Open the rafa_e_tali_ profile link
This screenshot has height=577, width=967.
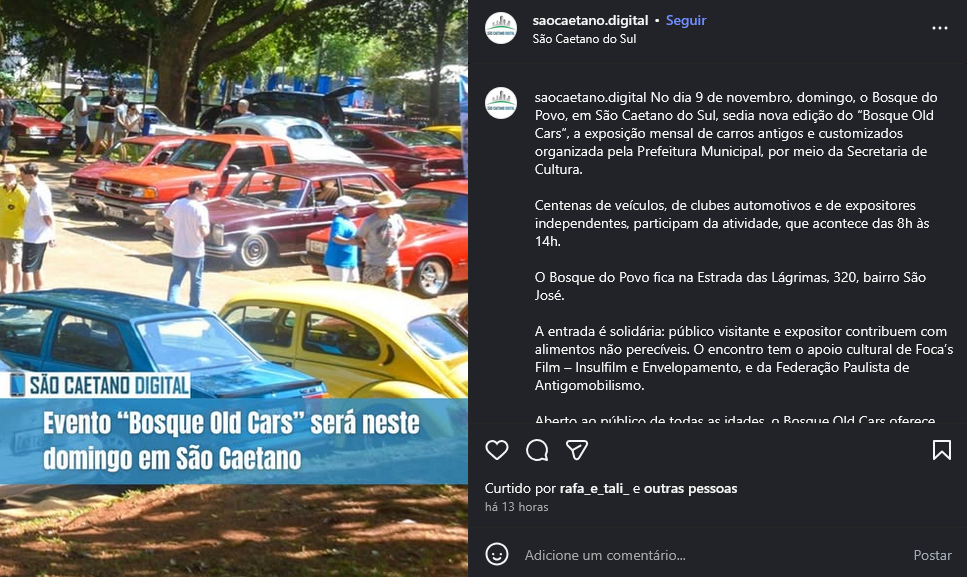click(595, 488)
